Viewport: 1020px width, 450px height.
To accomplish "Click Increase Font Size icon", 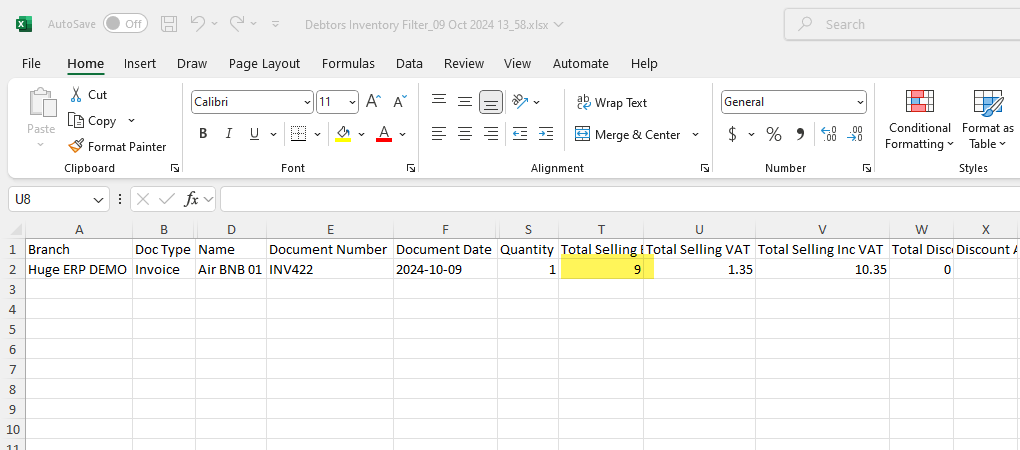I will pos(373,101).
